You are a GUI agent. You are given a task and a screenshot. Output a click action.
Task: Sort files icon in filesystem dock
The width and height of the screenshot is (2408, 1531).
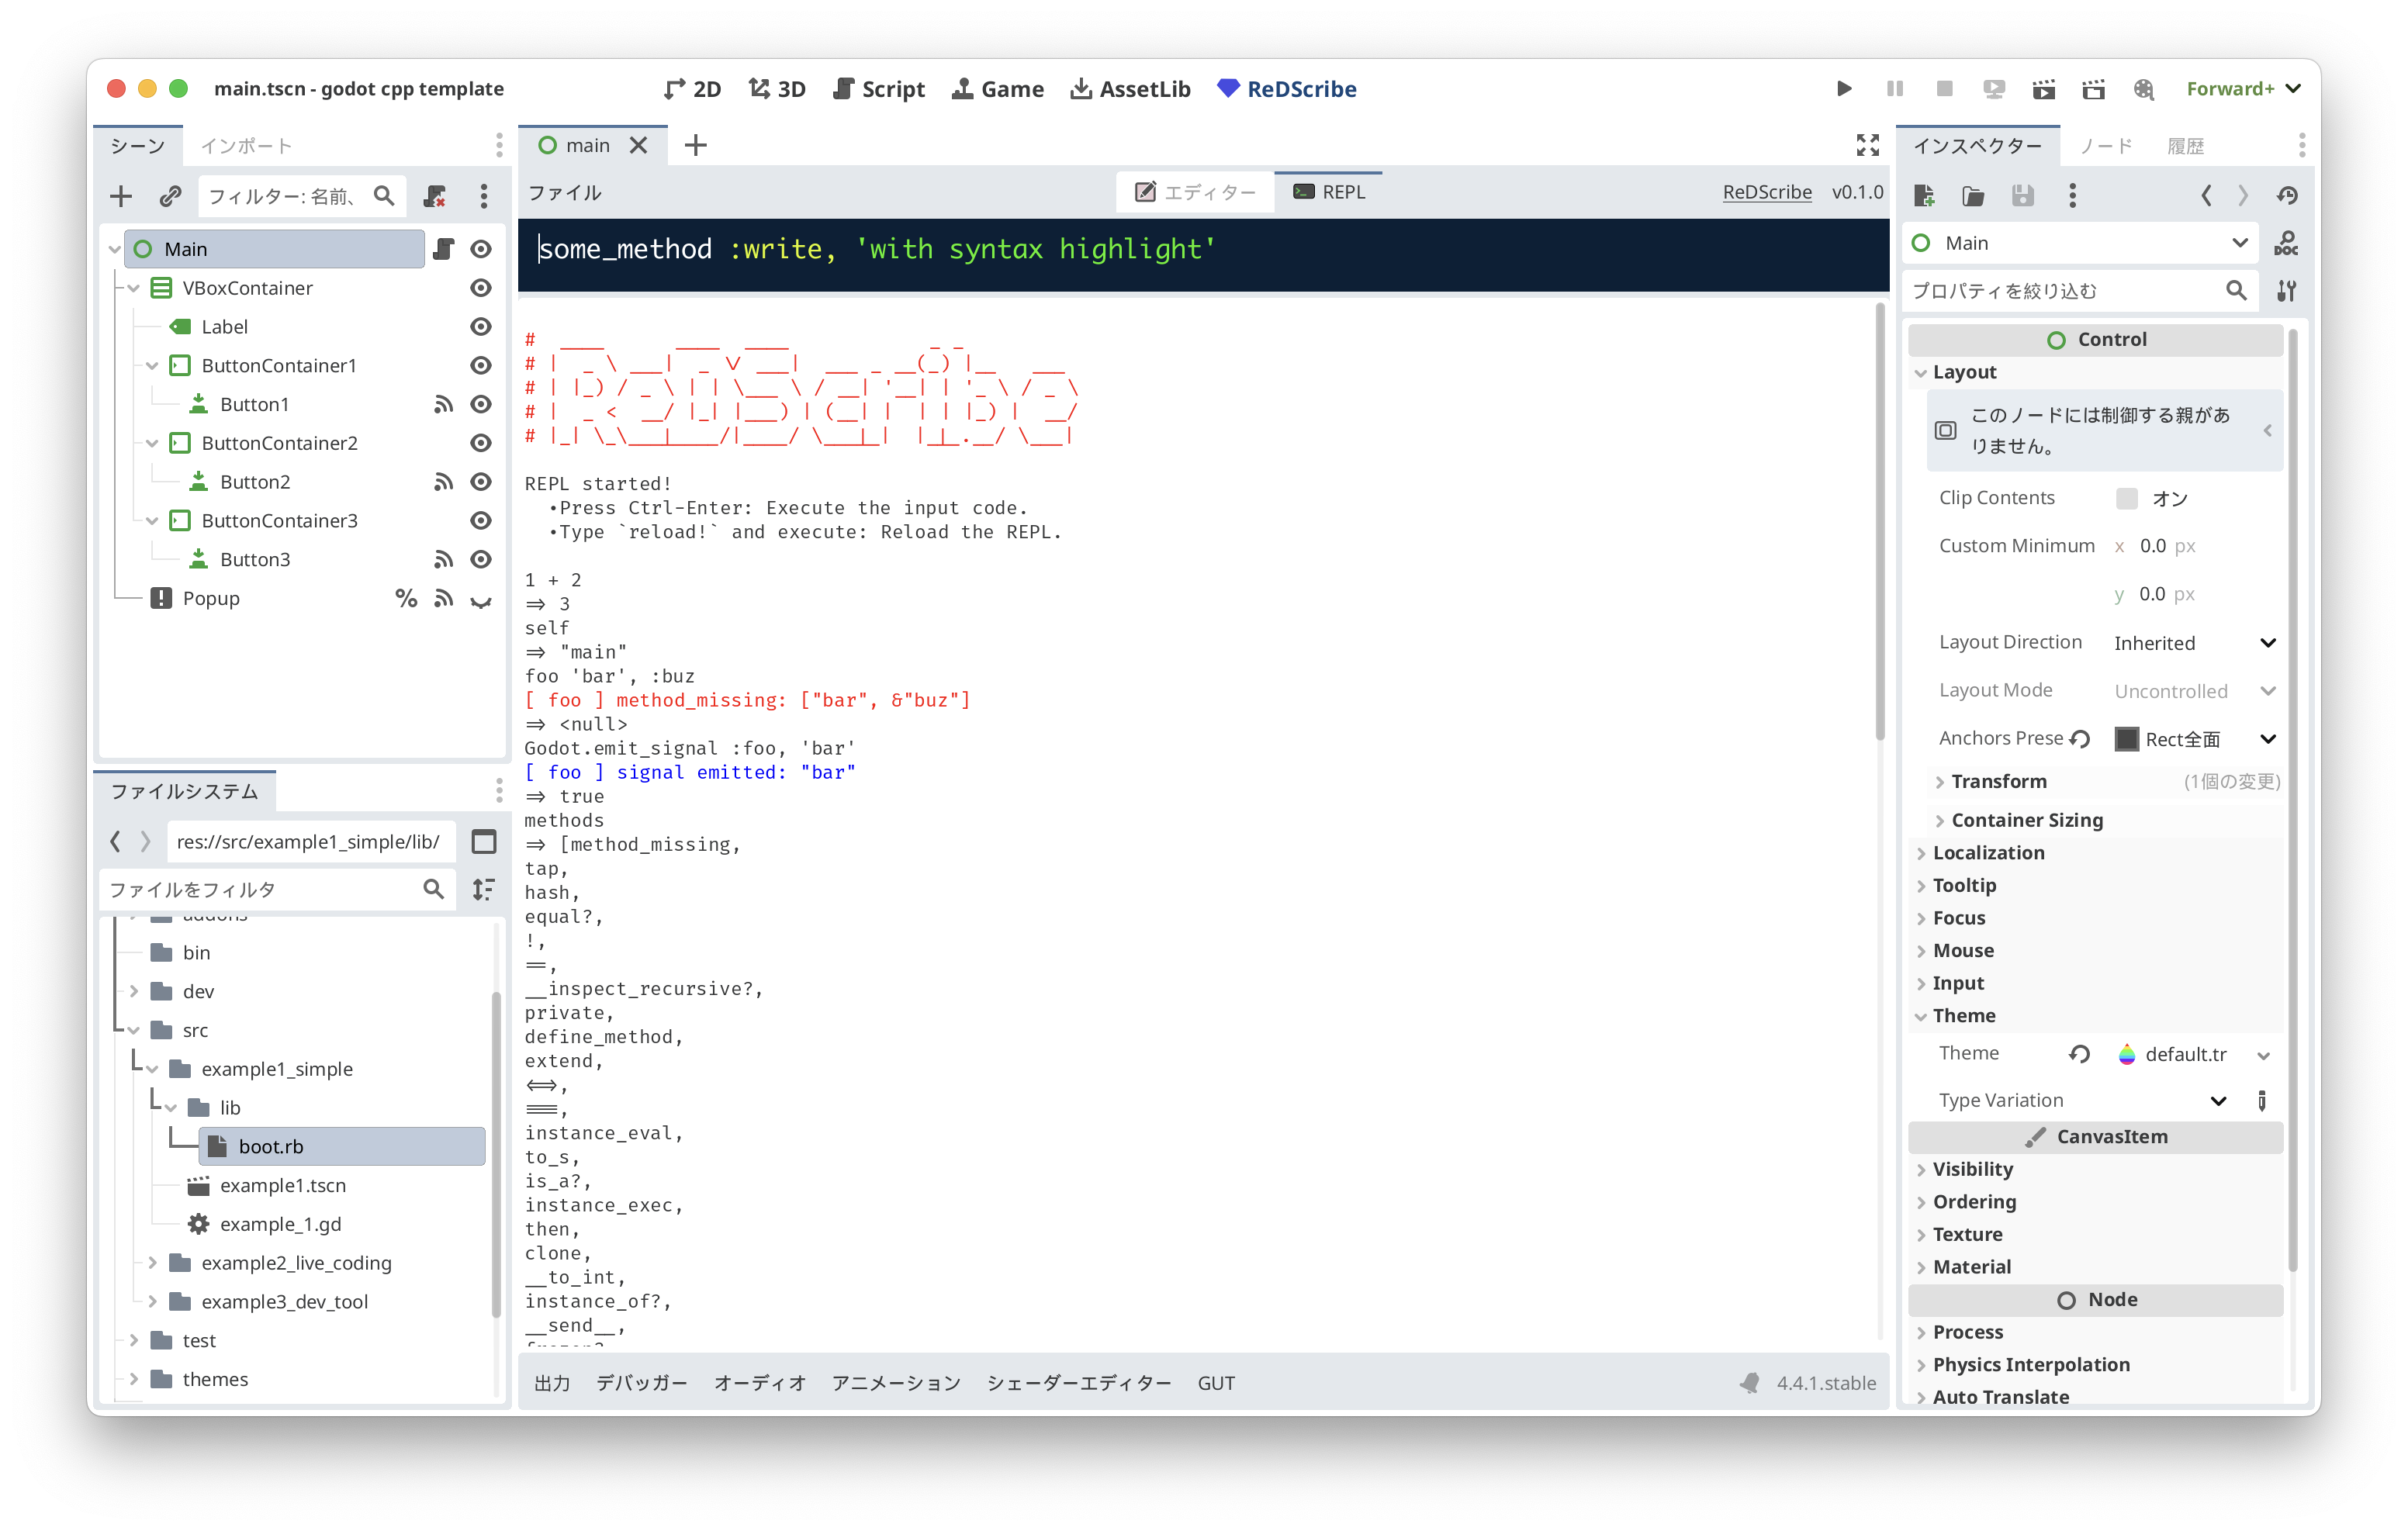click(484, 889)
